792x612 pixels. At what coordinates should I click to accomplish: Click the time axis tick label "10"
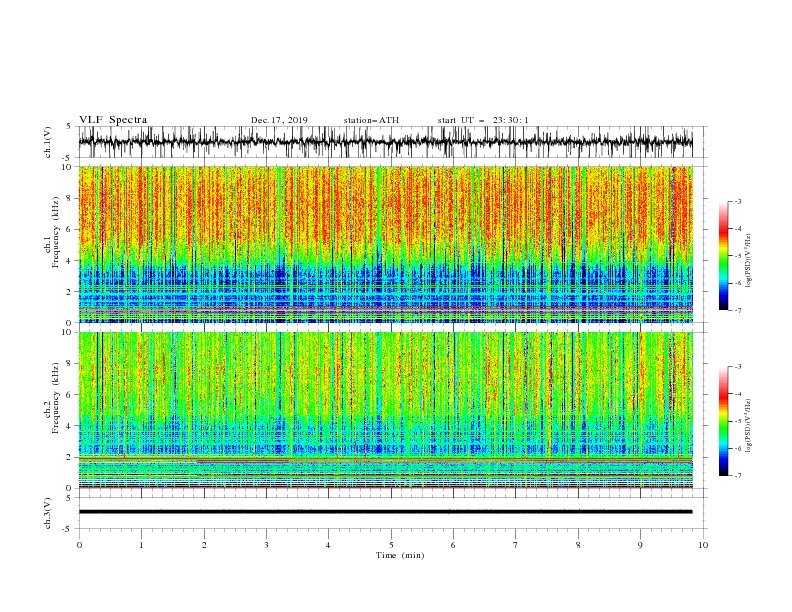[x=703, y=545]
